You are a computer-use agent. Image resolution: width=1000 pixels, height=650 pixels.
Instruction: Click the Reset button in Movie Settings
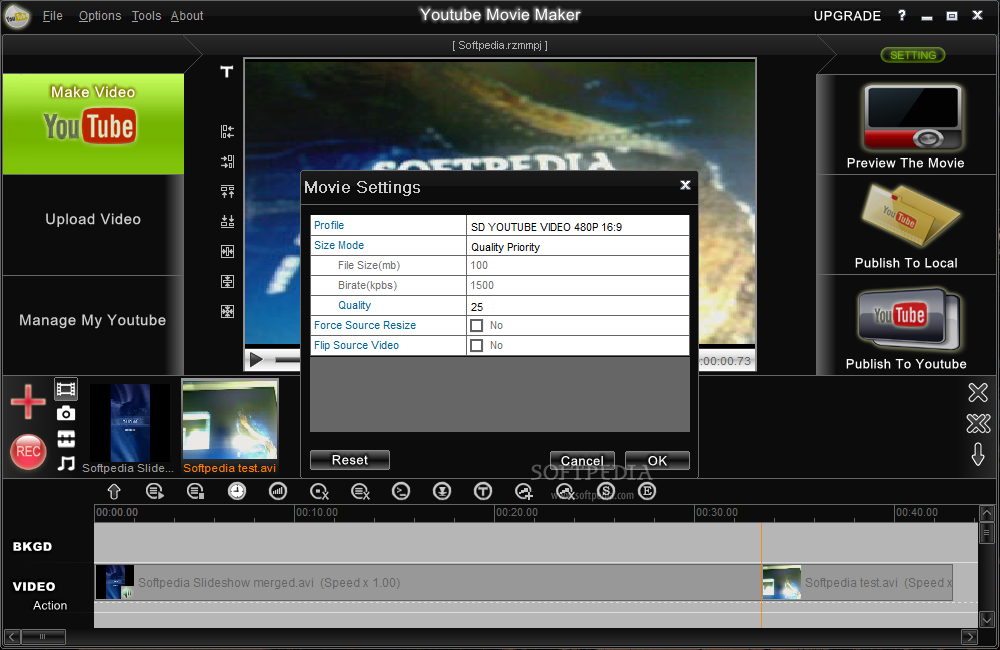[349, 460]
